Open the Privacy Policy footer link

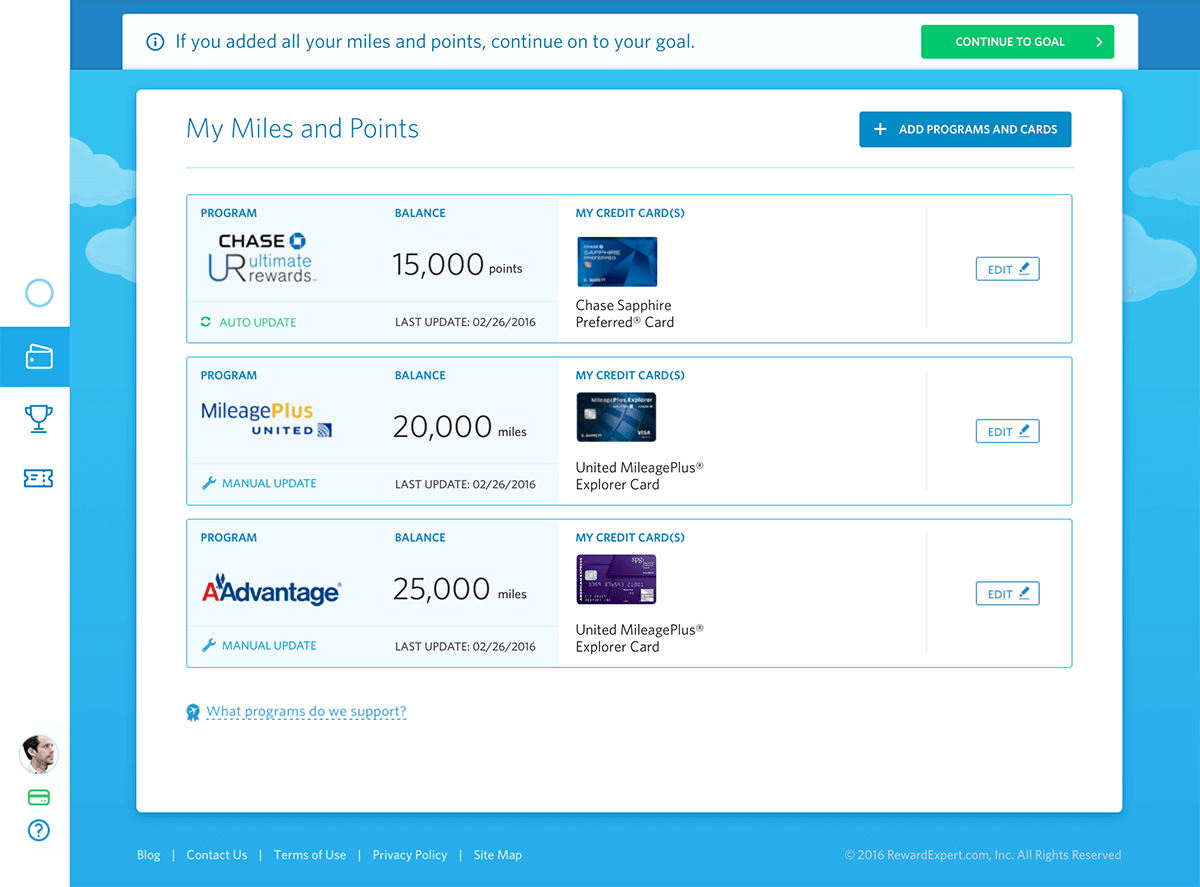click(409, 855)
